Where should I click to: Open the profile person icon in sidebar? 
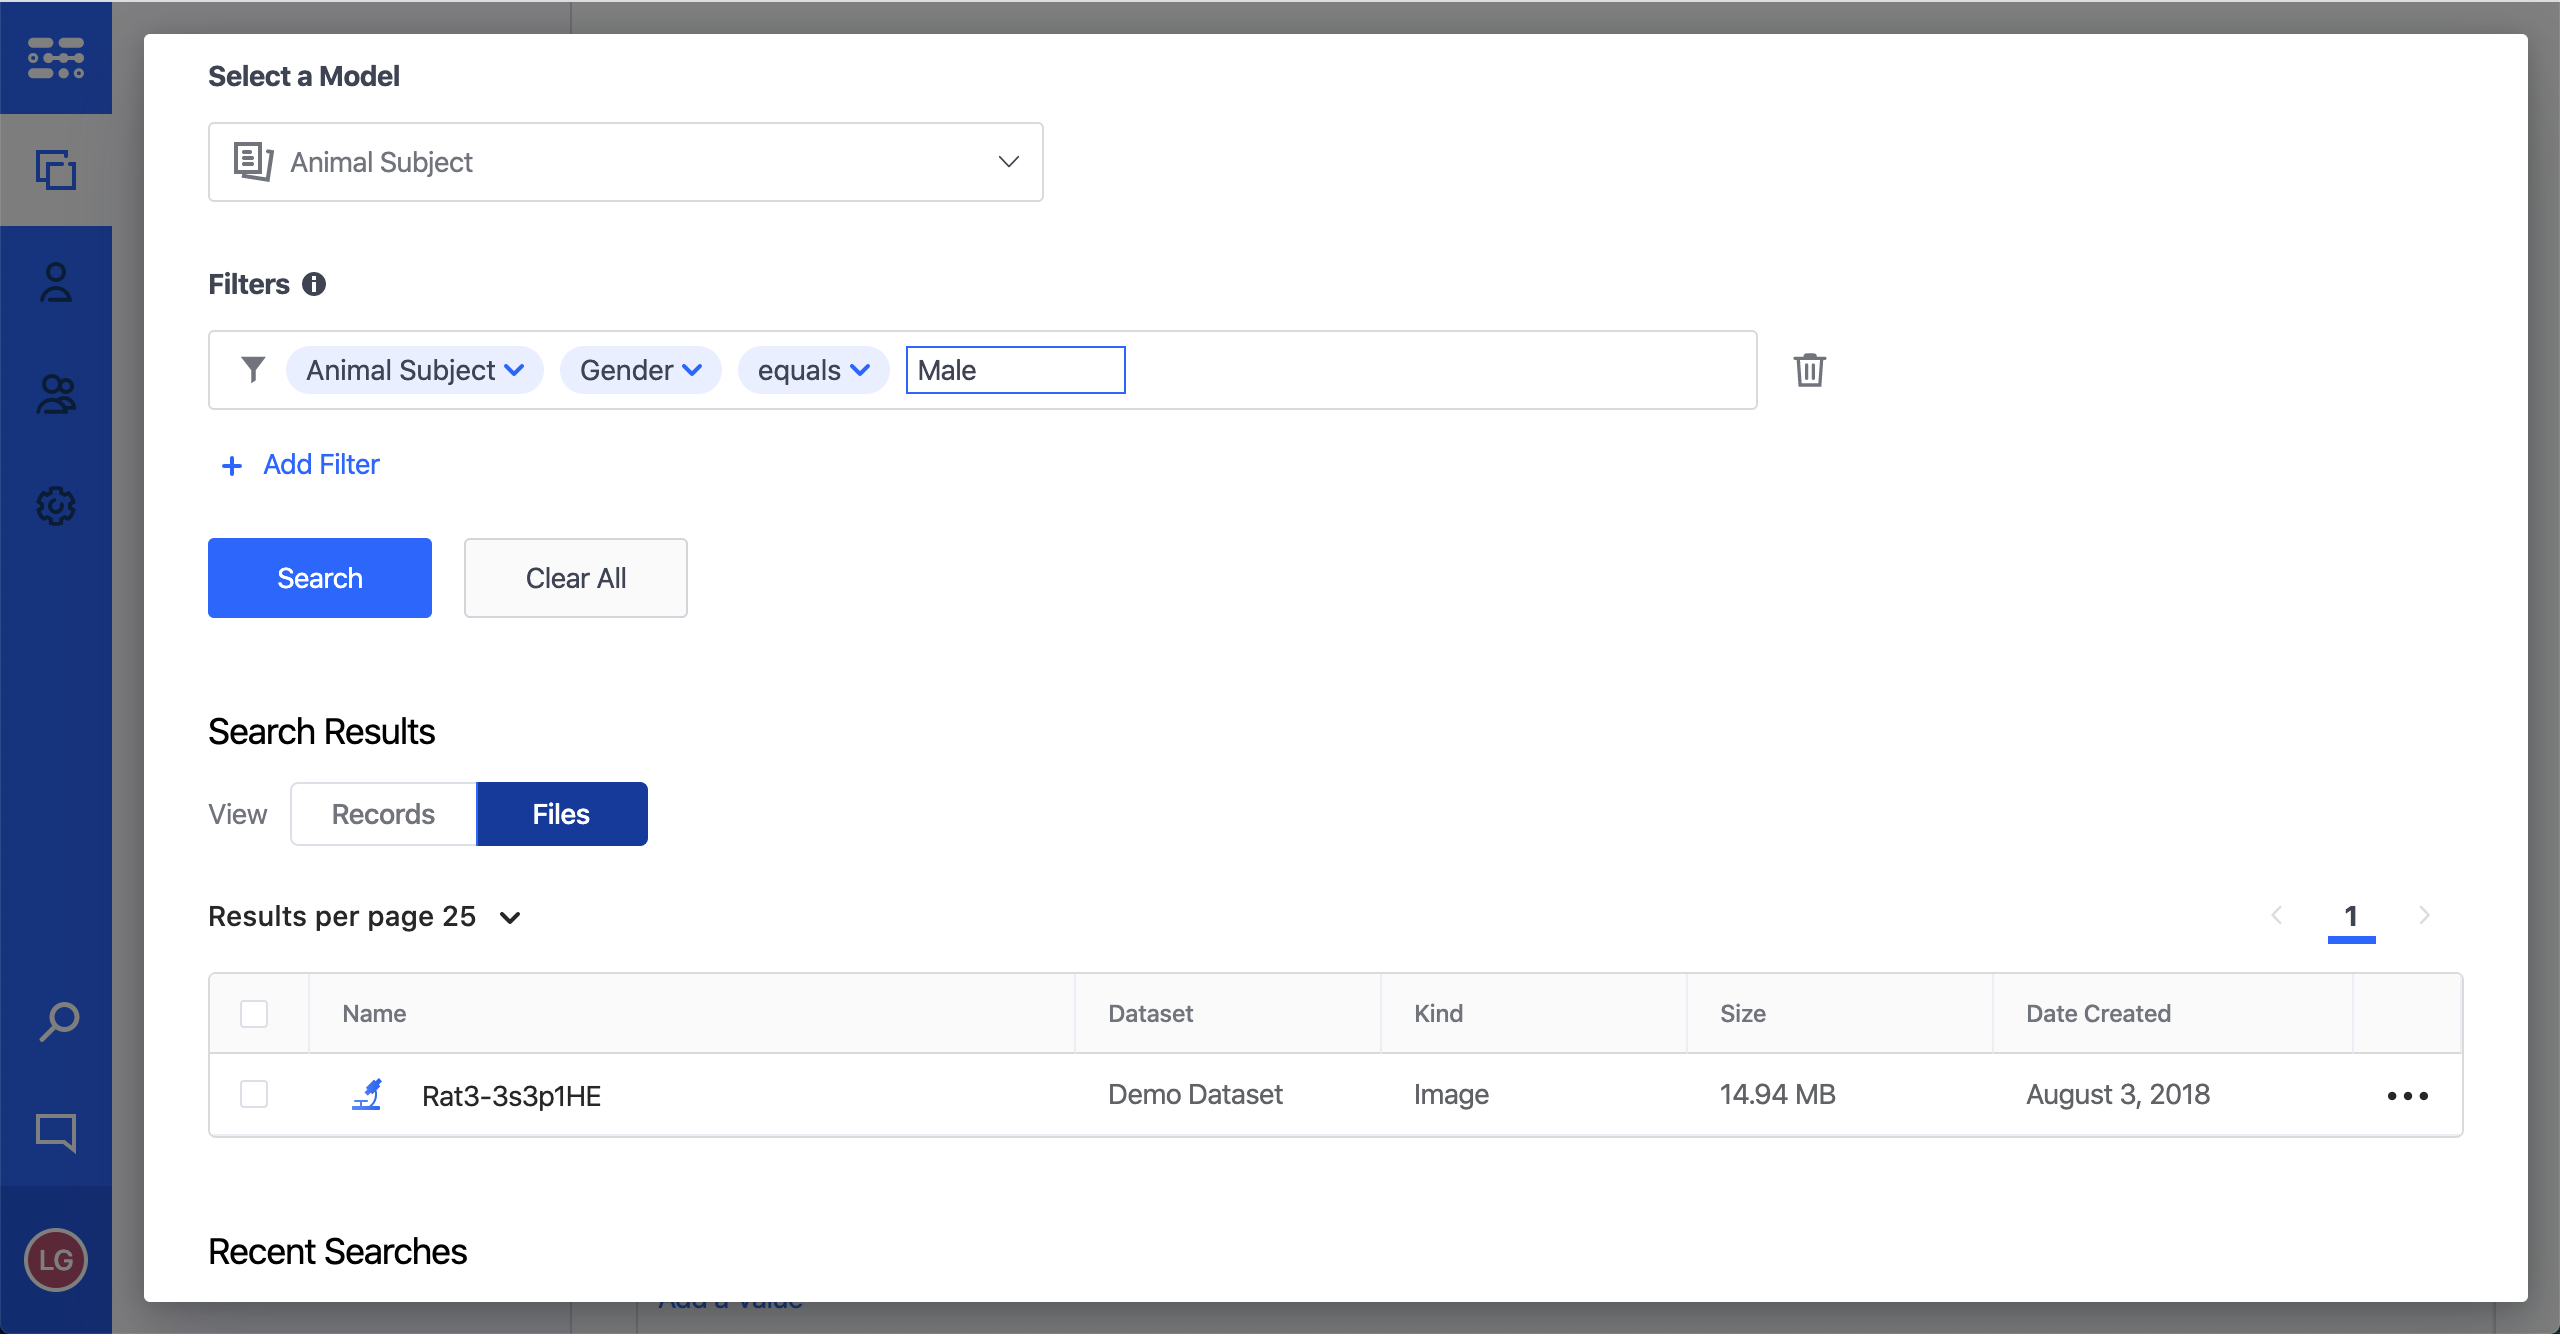click(x=56, y=283)
